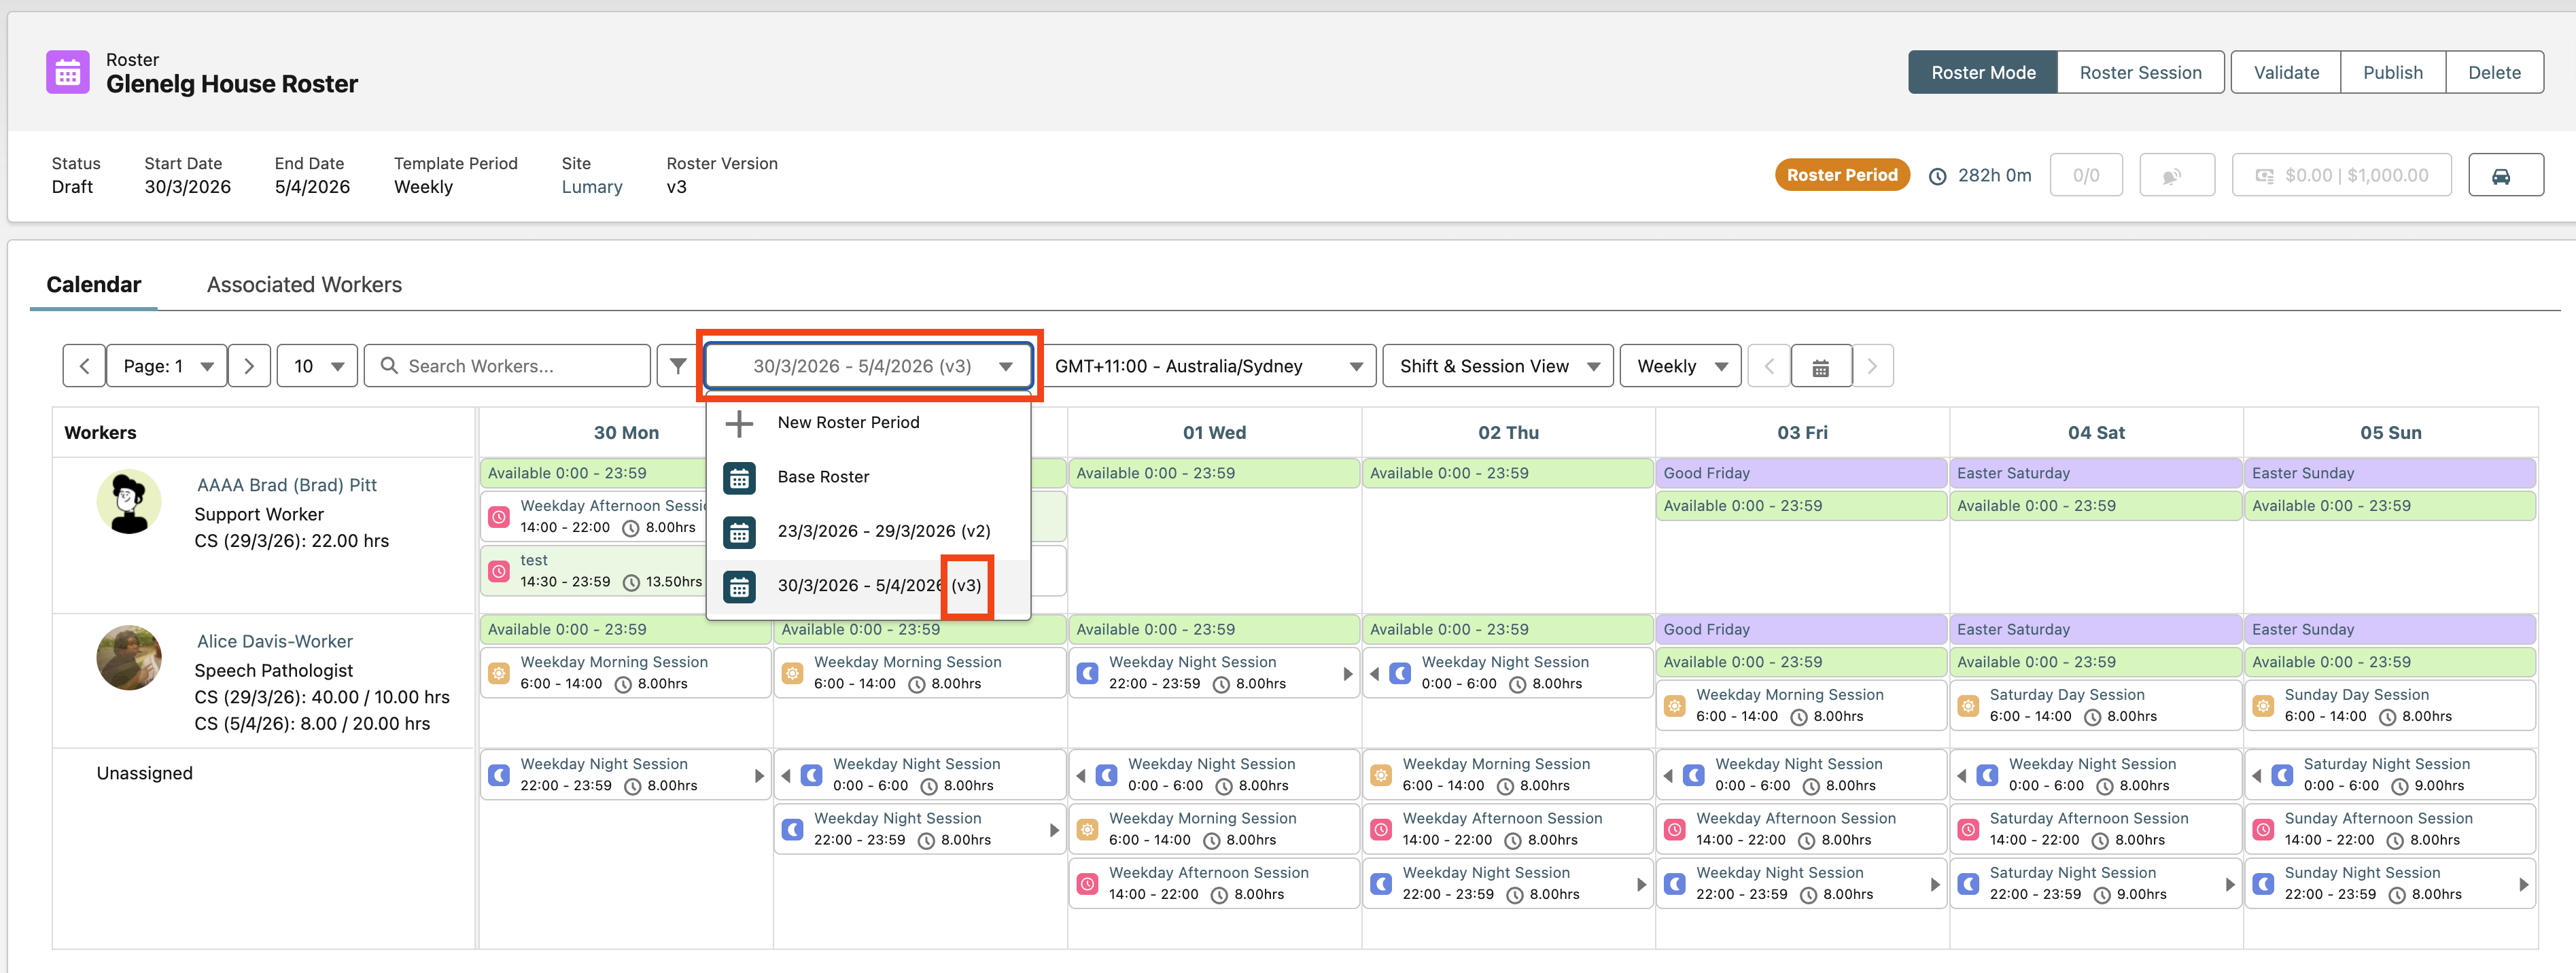Change the Weekly view dropdown
The width and height of the screenshot is (2576, 973).
tap(1680, 366)
